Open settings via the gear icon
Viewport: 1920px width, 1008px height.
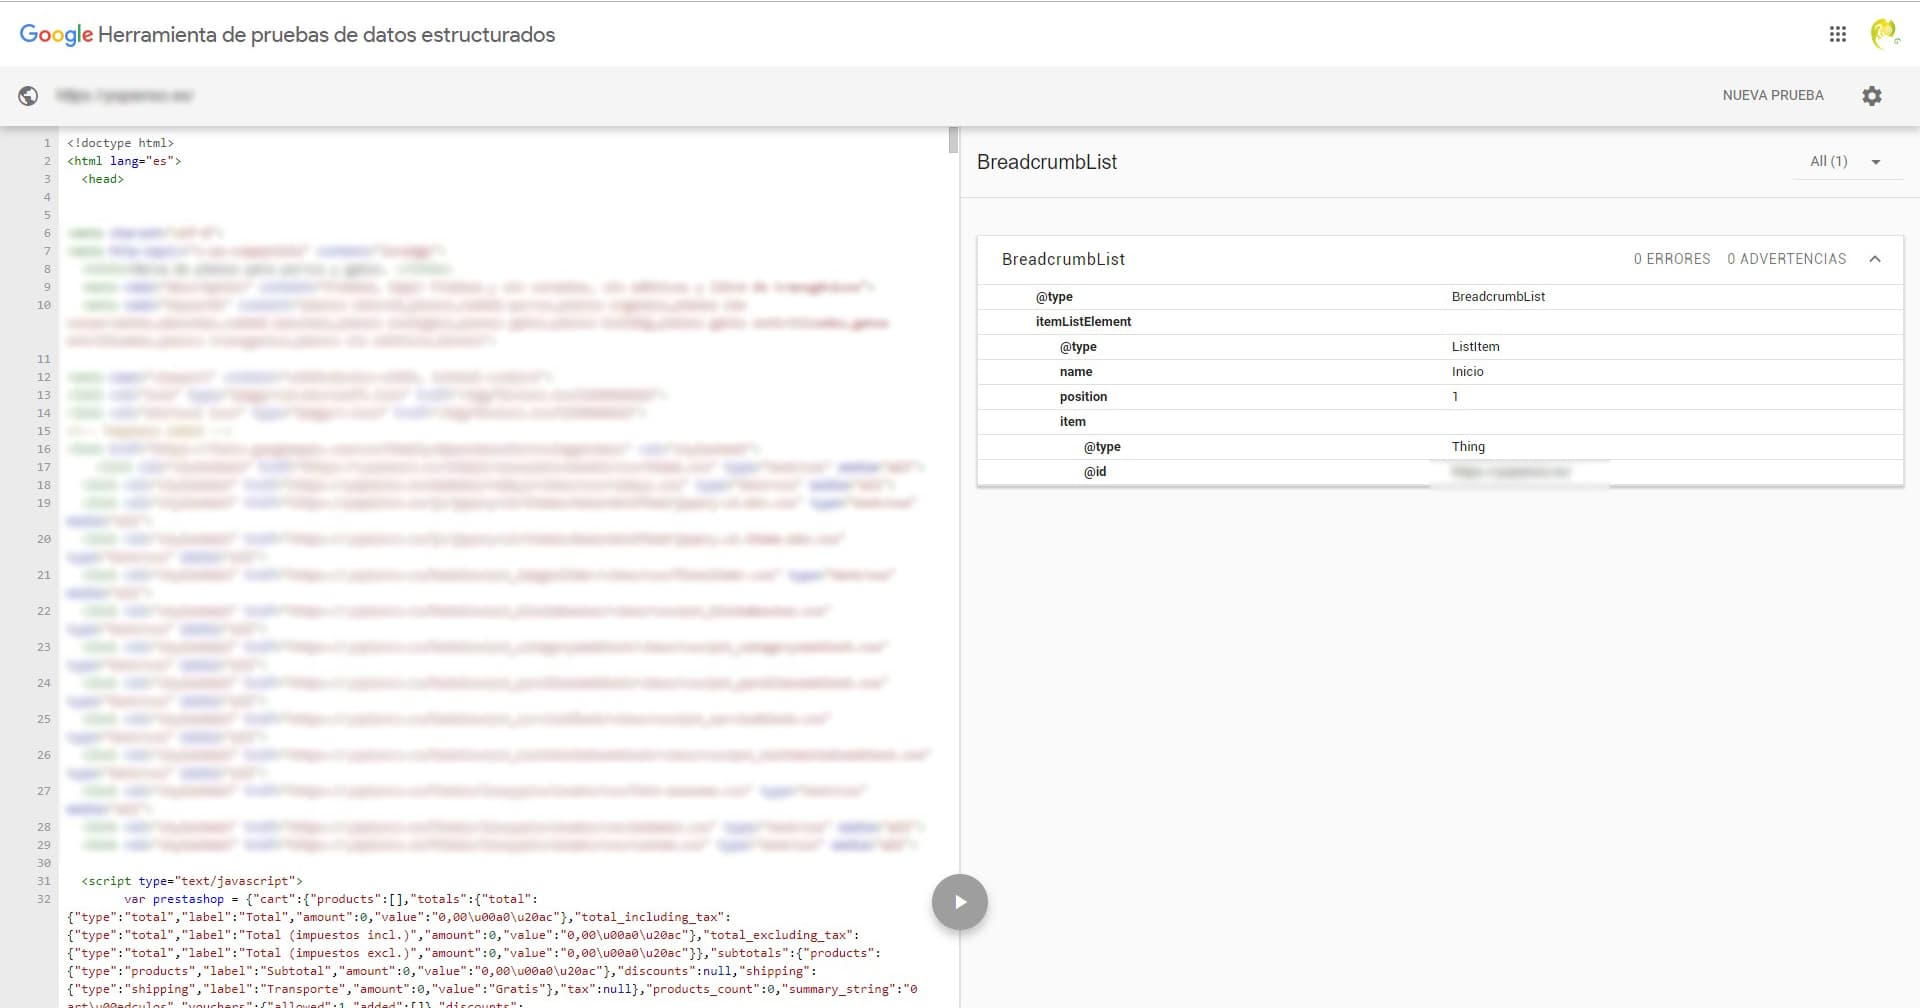[1871, 96]
